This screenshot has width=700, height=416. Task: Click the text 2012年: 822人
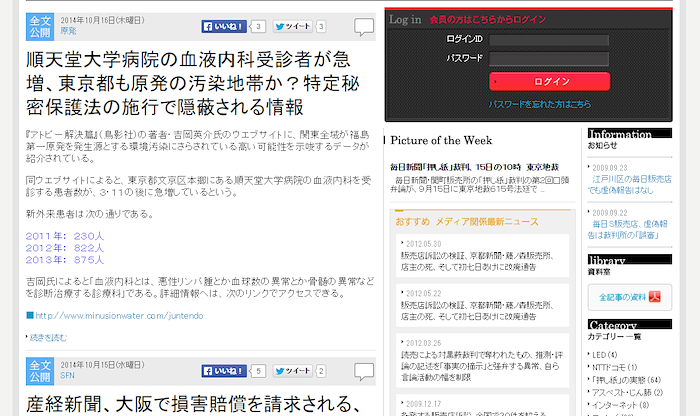(65, 248)
